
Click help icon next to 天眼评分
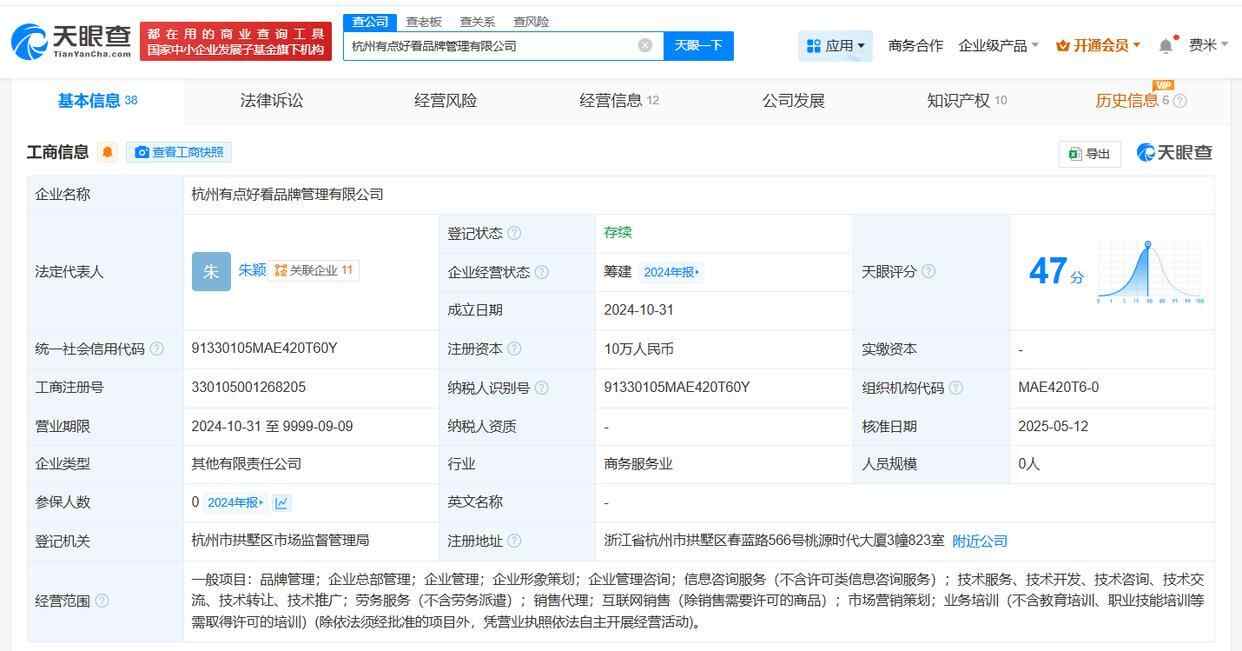929,272
